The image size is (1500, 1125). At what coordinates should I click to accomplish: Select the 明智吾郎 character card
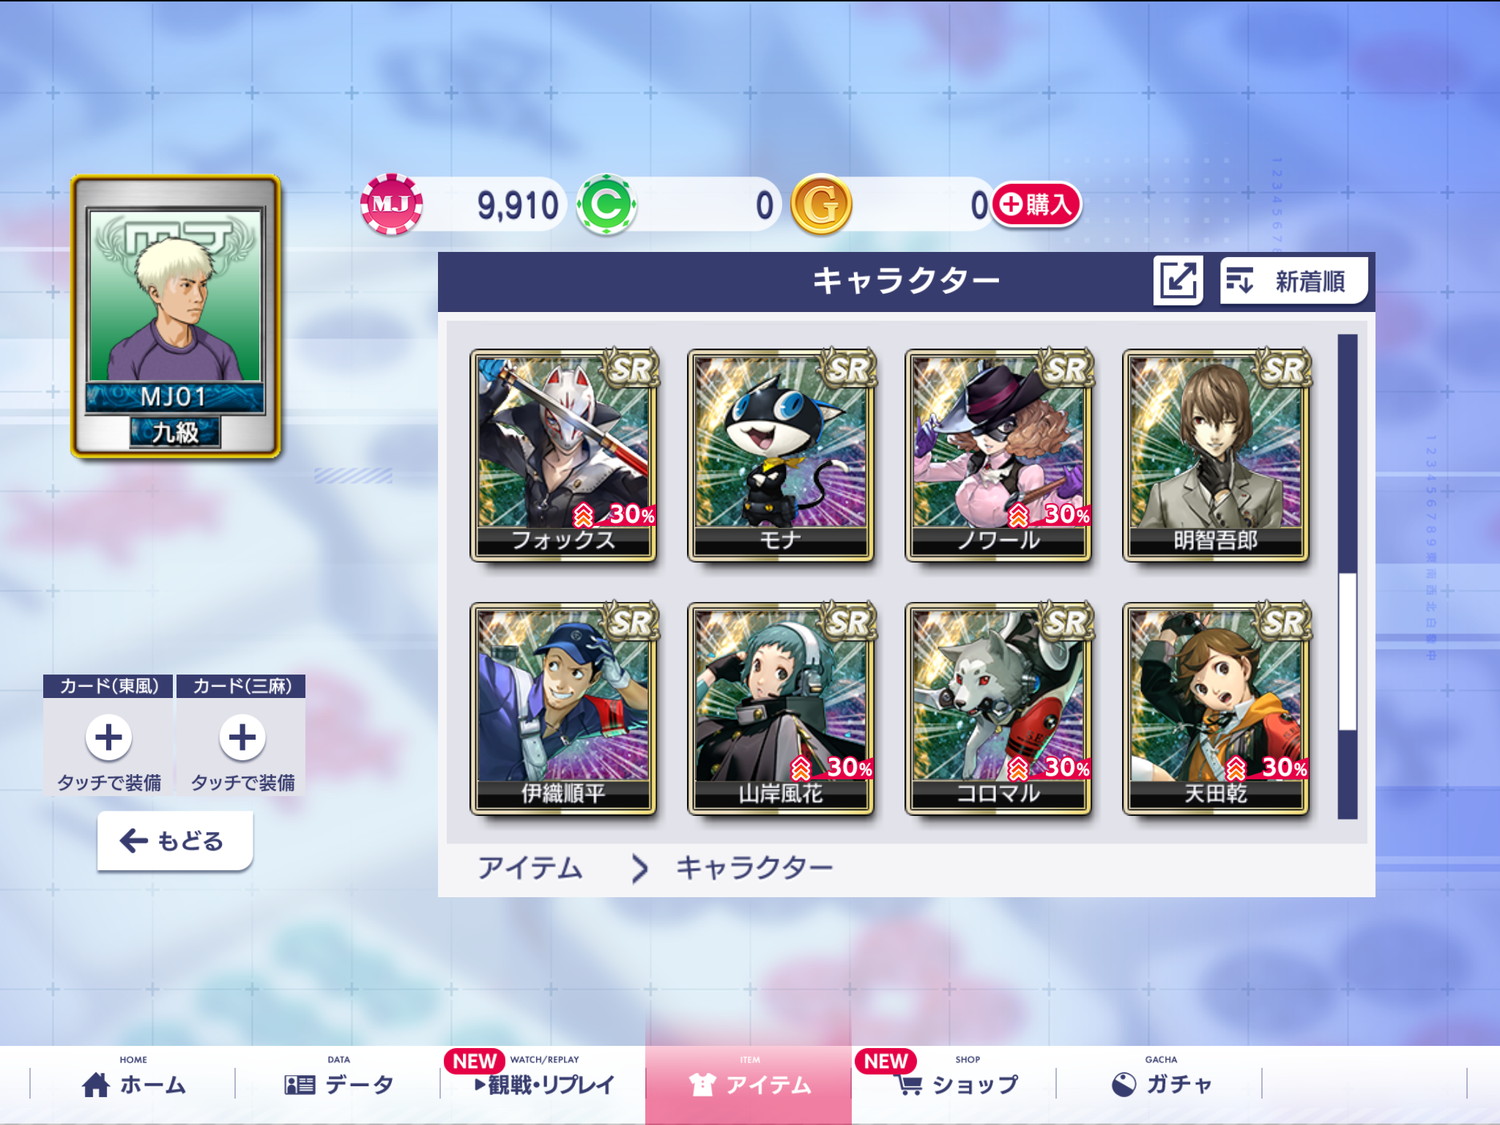coord(1215,455)
